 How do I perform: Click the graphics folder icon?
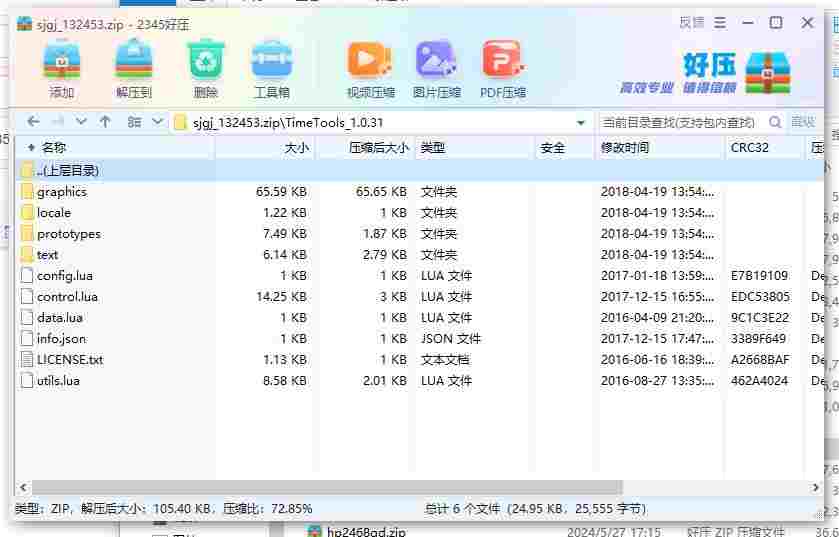27,191
